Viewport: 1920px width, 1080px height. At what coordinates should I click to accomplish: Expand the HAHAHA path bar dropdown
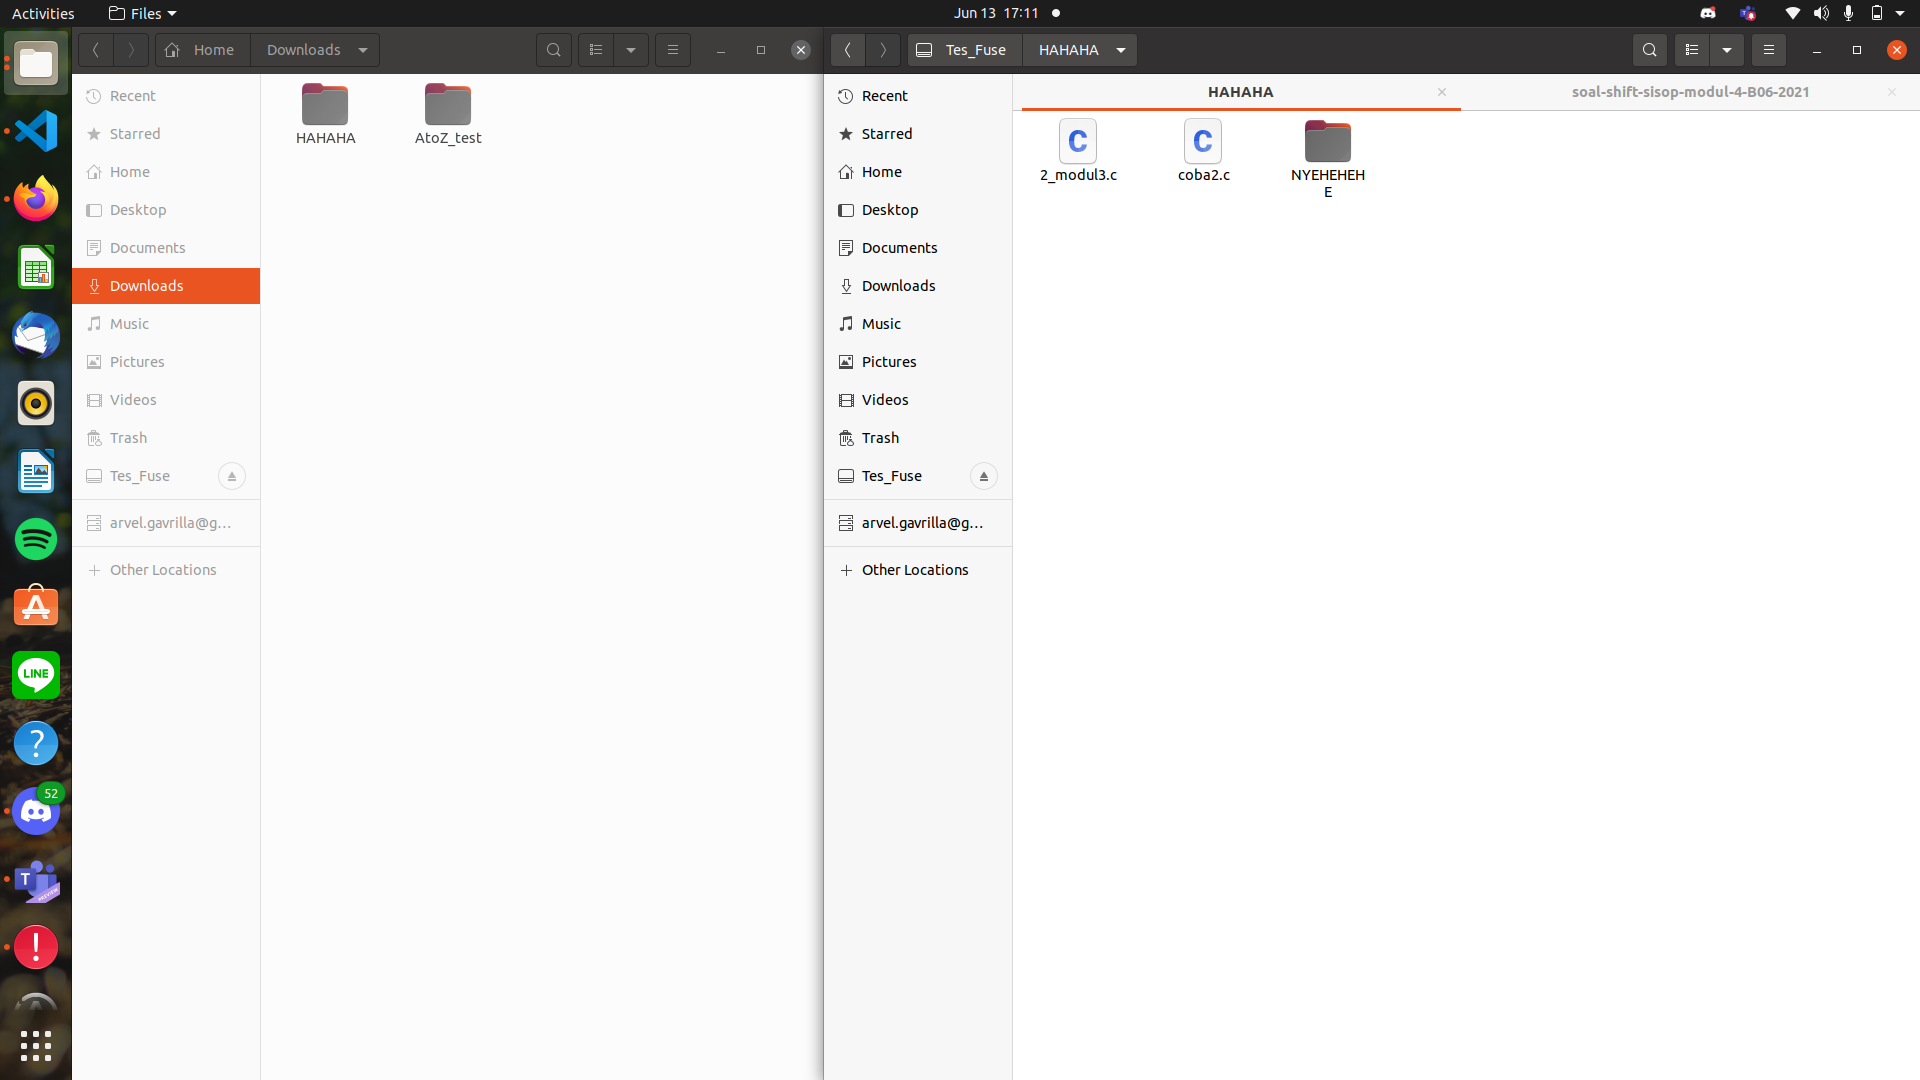[x=1121, y=50]
